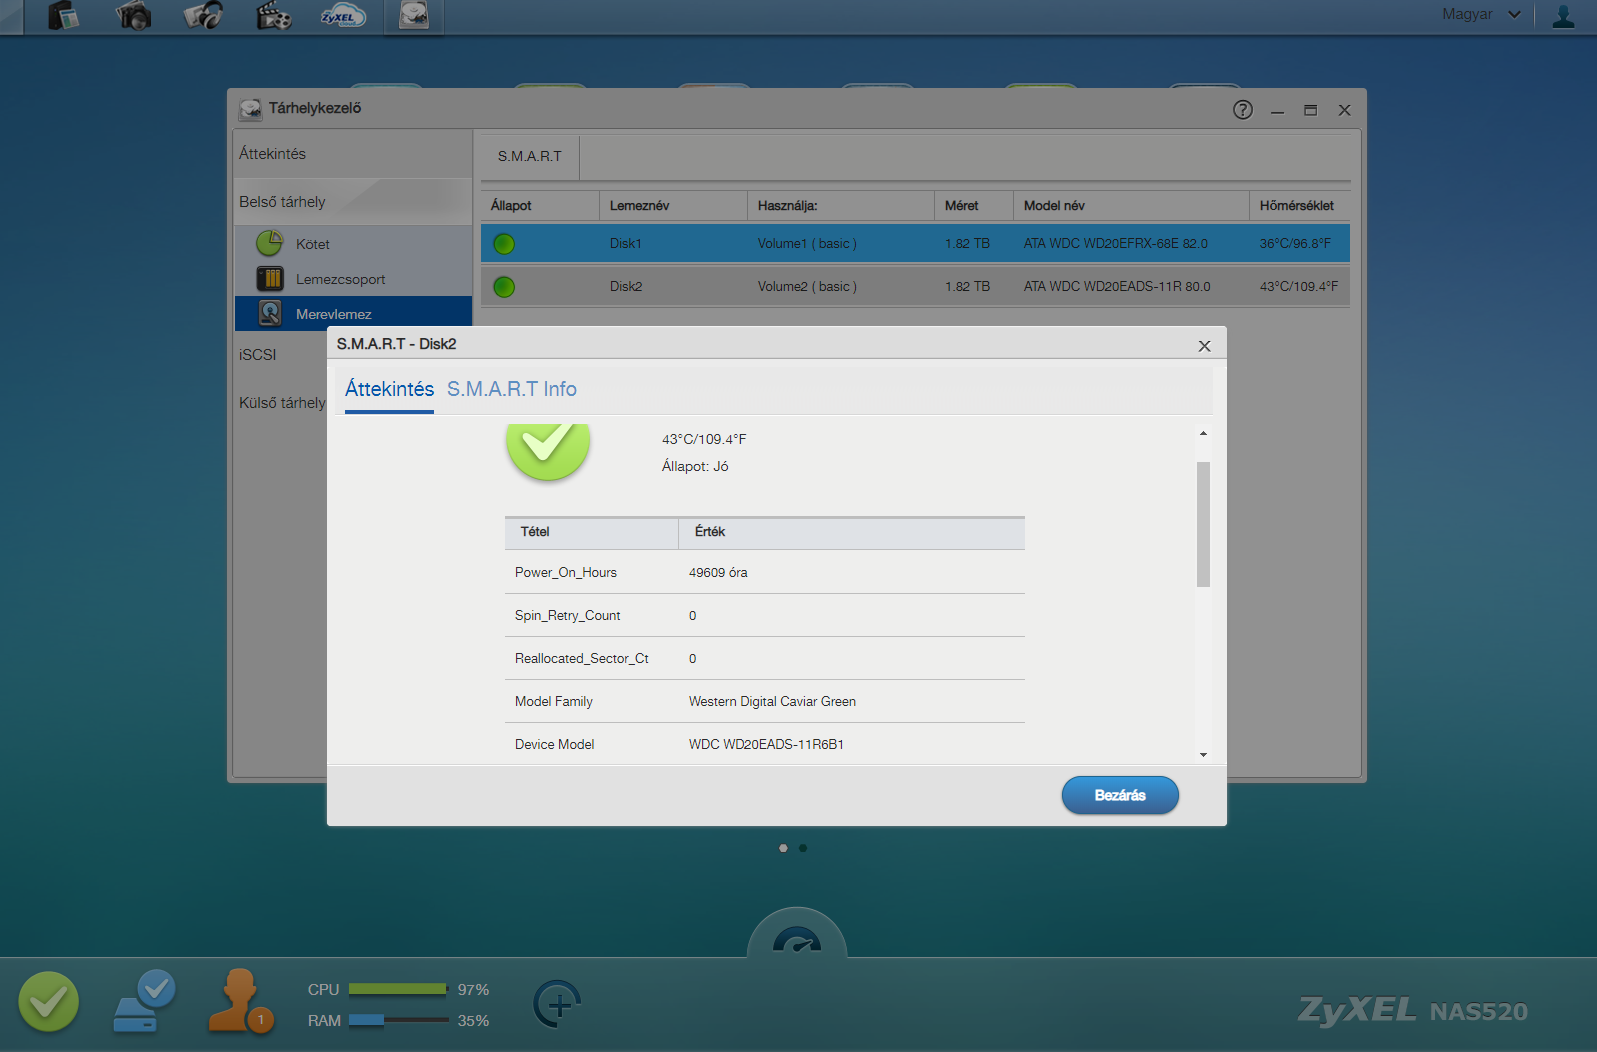This screenshot has height=1052, width=1597.
Task: Click scrollbar up arrow in dialog
Action: 1203,434
